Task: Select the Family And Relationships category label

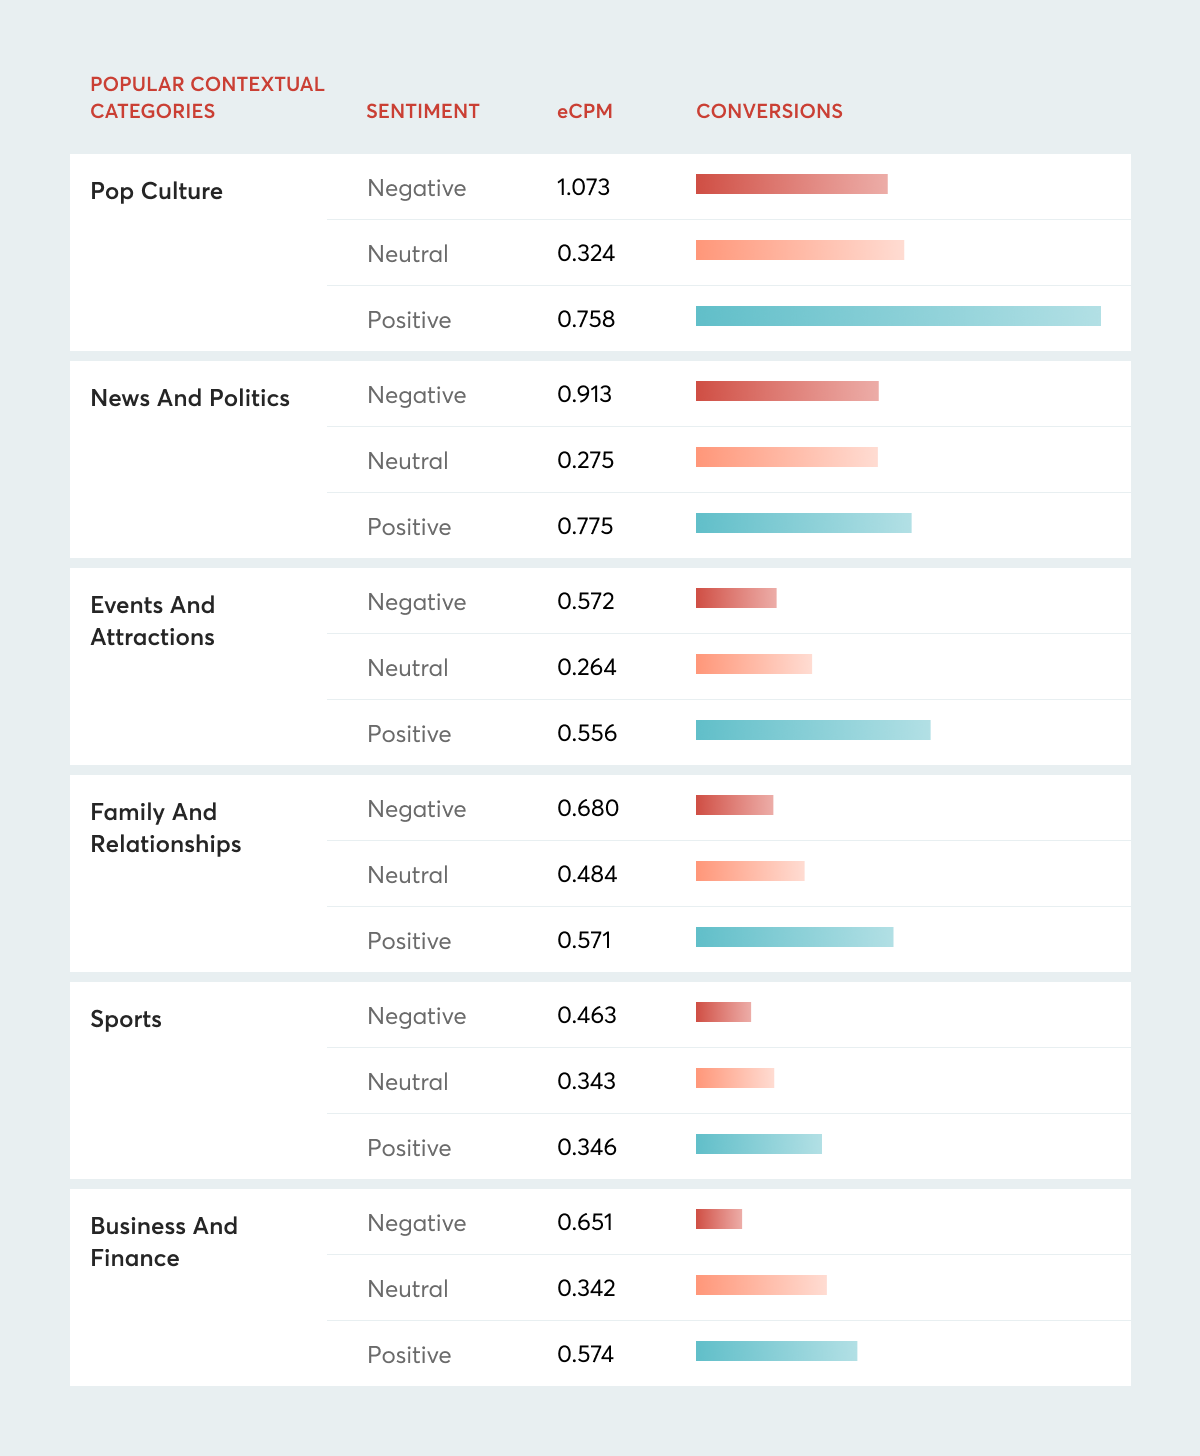Action: (166, 828)
